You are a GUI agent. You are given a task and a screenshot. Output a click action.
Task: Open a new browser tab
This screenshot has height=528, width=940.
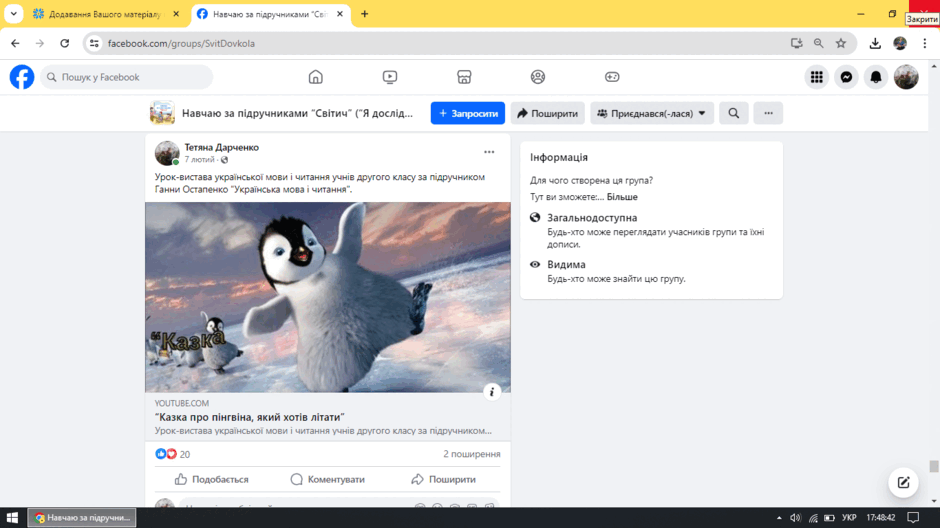(364, 14)
